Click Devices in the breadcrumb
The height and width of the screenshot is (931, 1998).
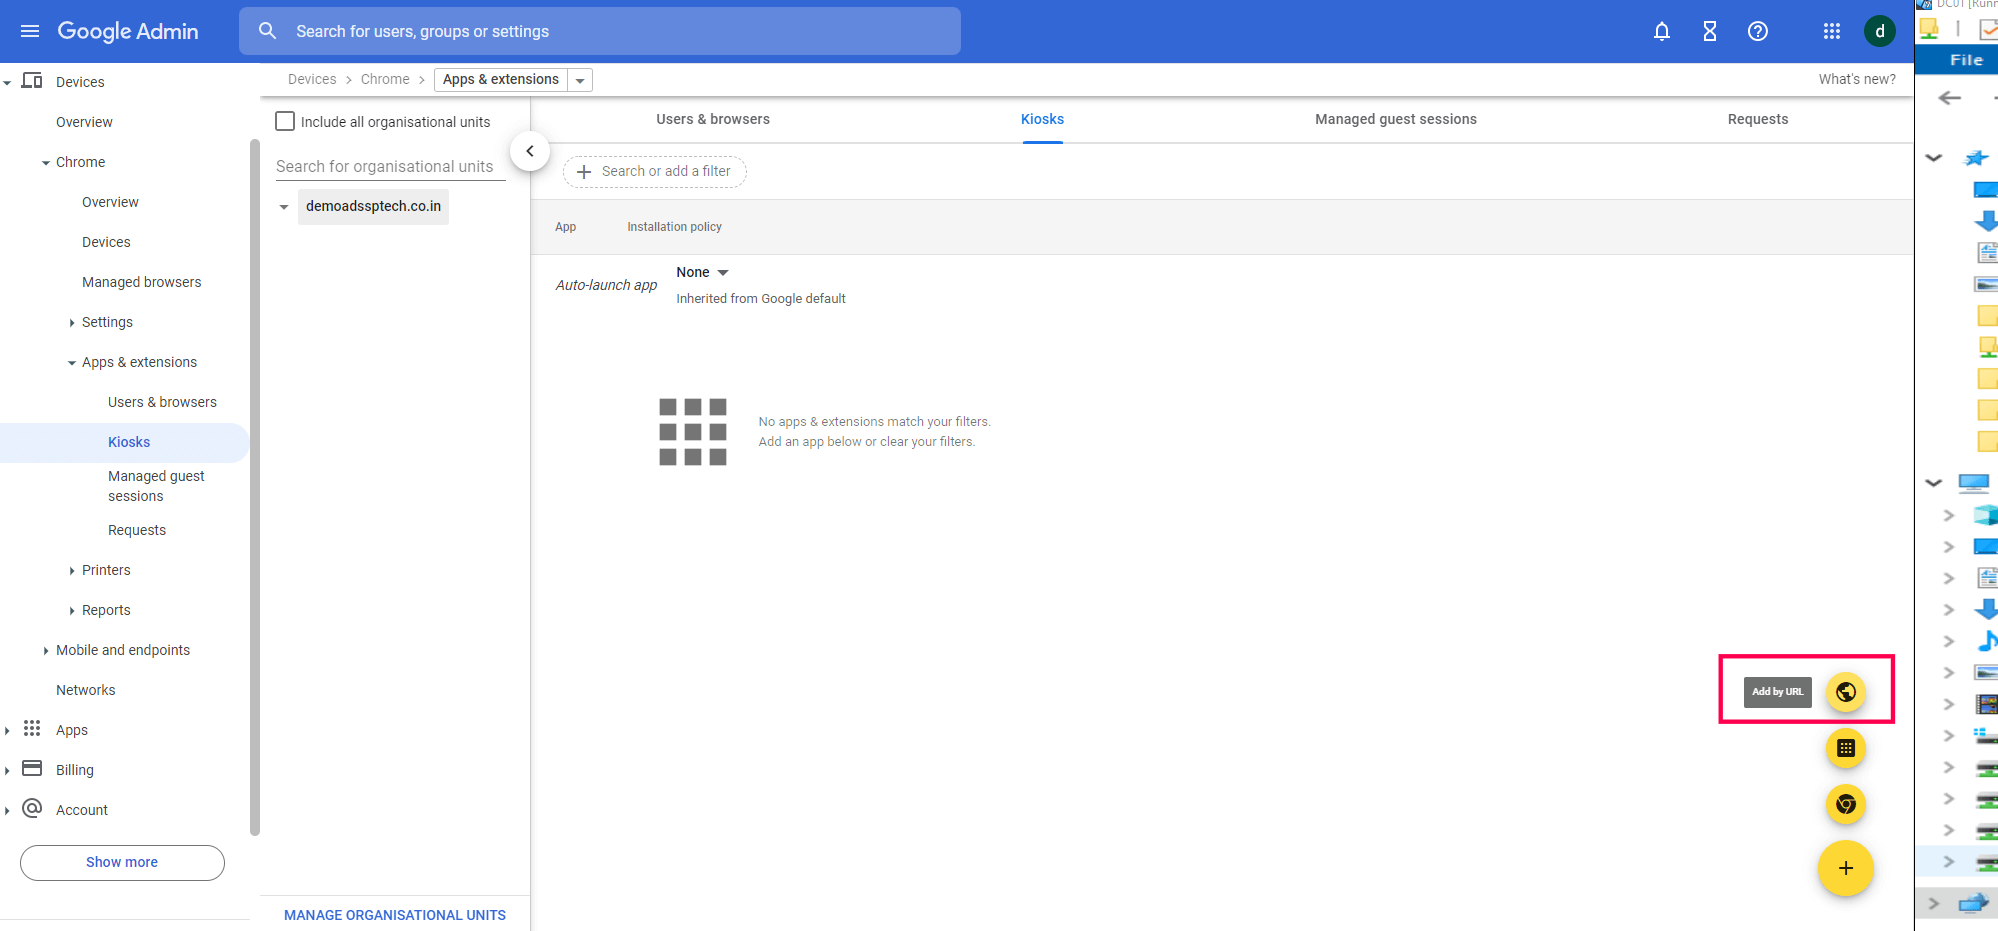tap(312, 79)
